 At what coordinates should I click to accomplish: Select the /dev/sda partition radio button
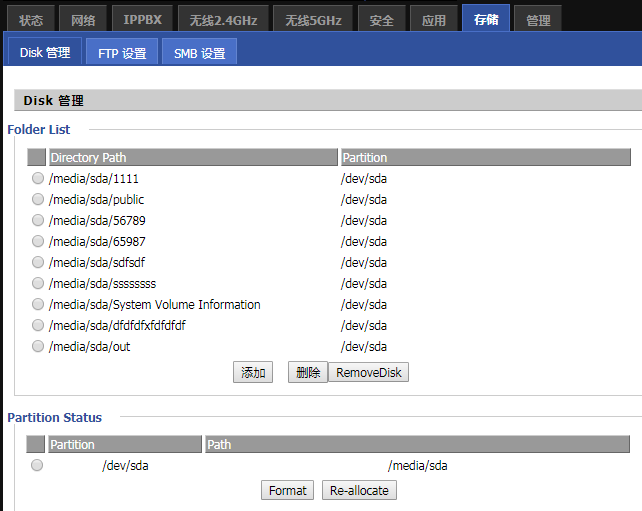click(37, 465)
